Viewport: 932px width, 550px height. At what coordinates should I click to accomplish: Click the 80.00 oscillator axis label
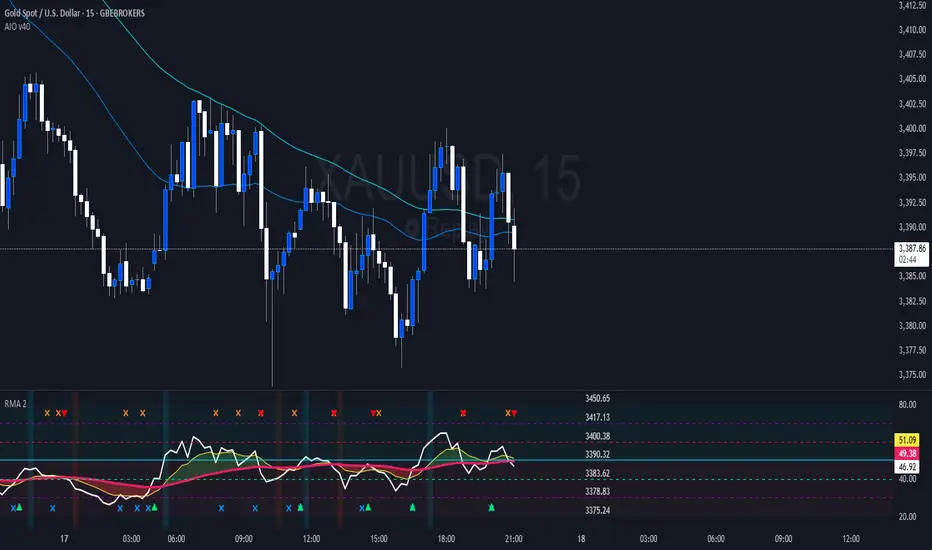coord(907,405)
